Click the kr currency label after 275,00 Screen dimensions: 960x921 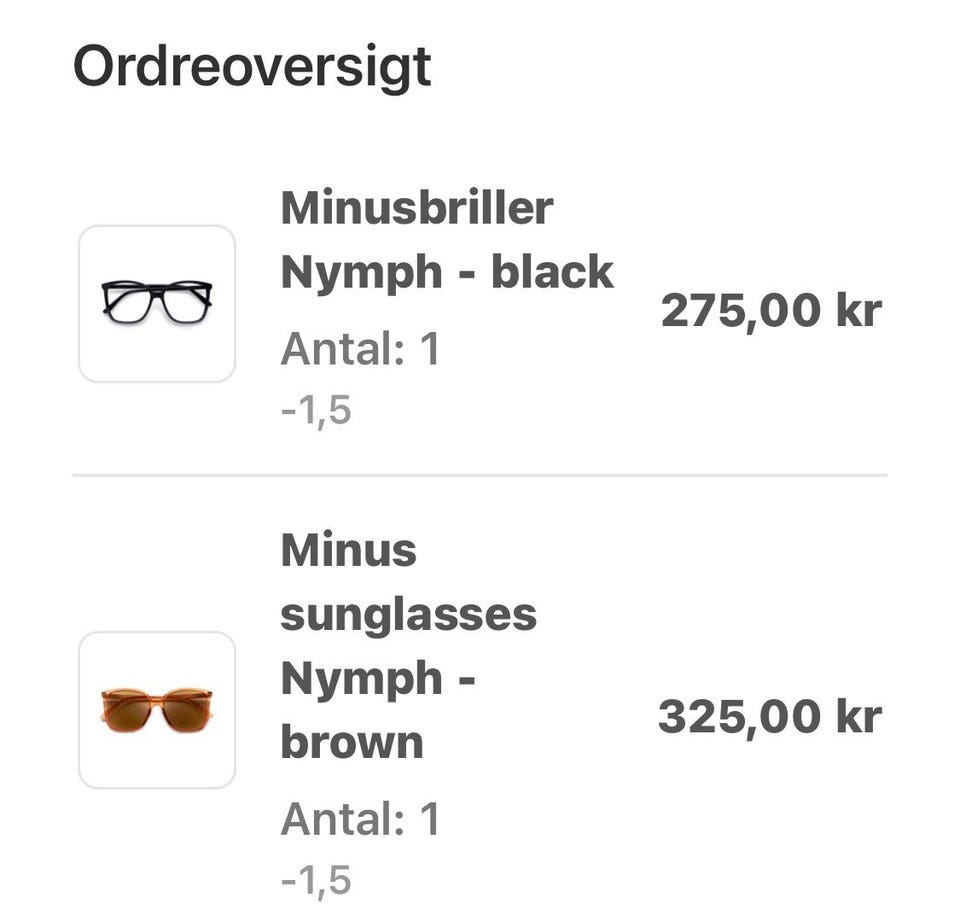pyautogui.click(x=858, y=311)
